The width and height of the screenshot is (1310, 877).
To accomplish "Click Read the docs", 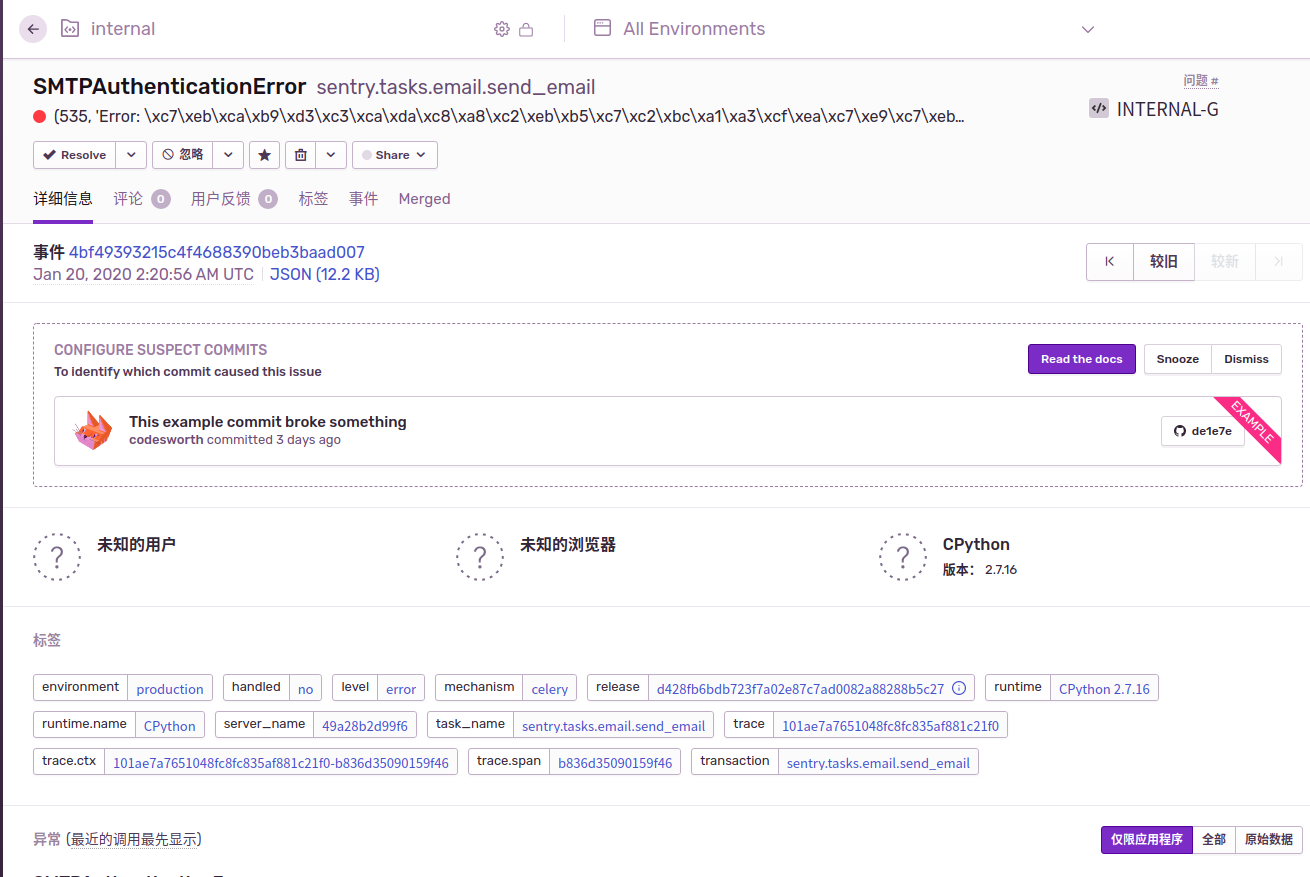I will [x=1081, y=359].
